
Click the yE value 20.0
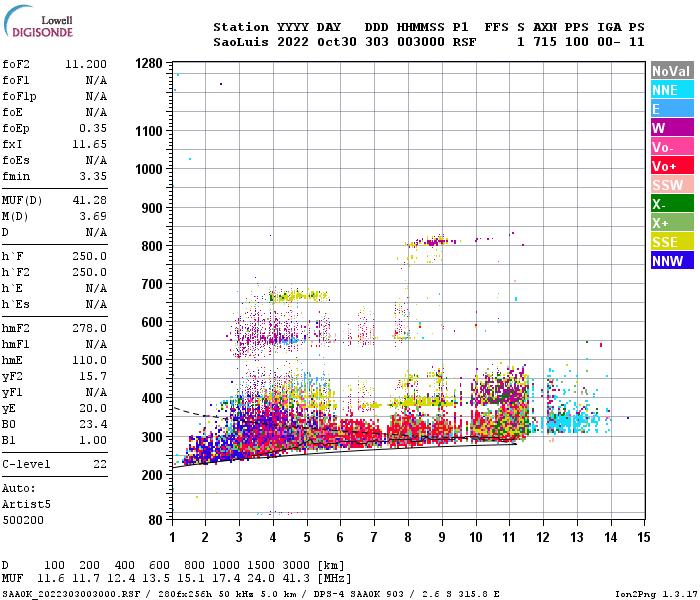click(93, 408)
